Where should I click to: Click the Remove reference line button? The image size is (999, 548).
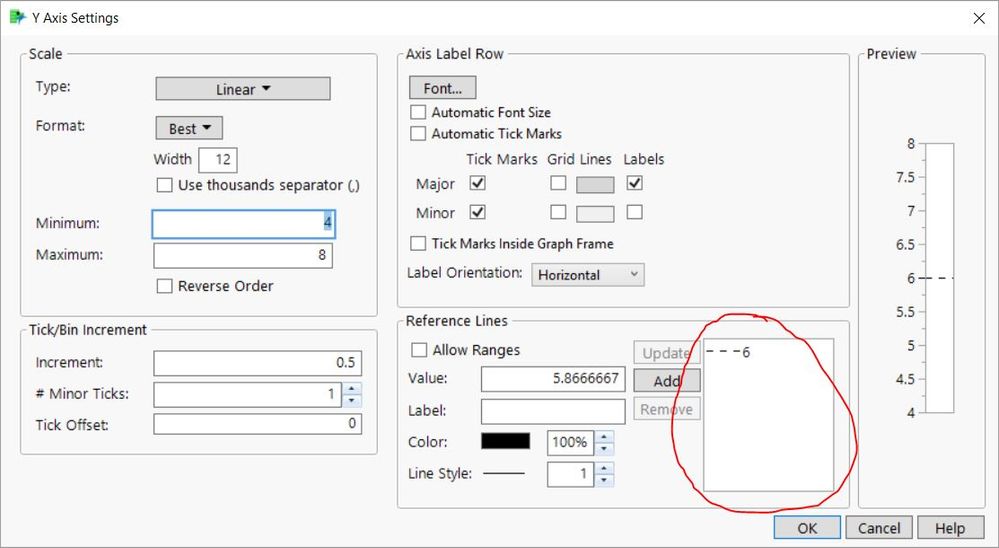666,409
